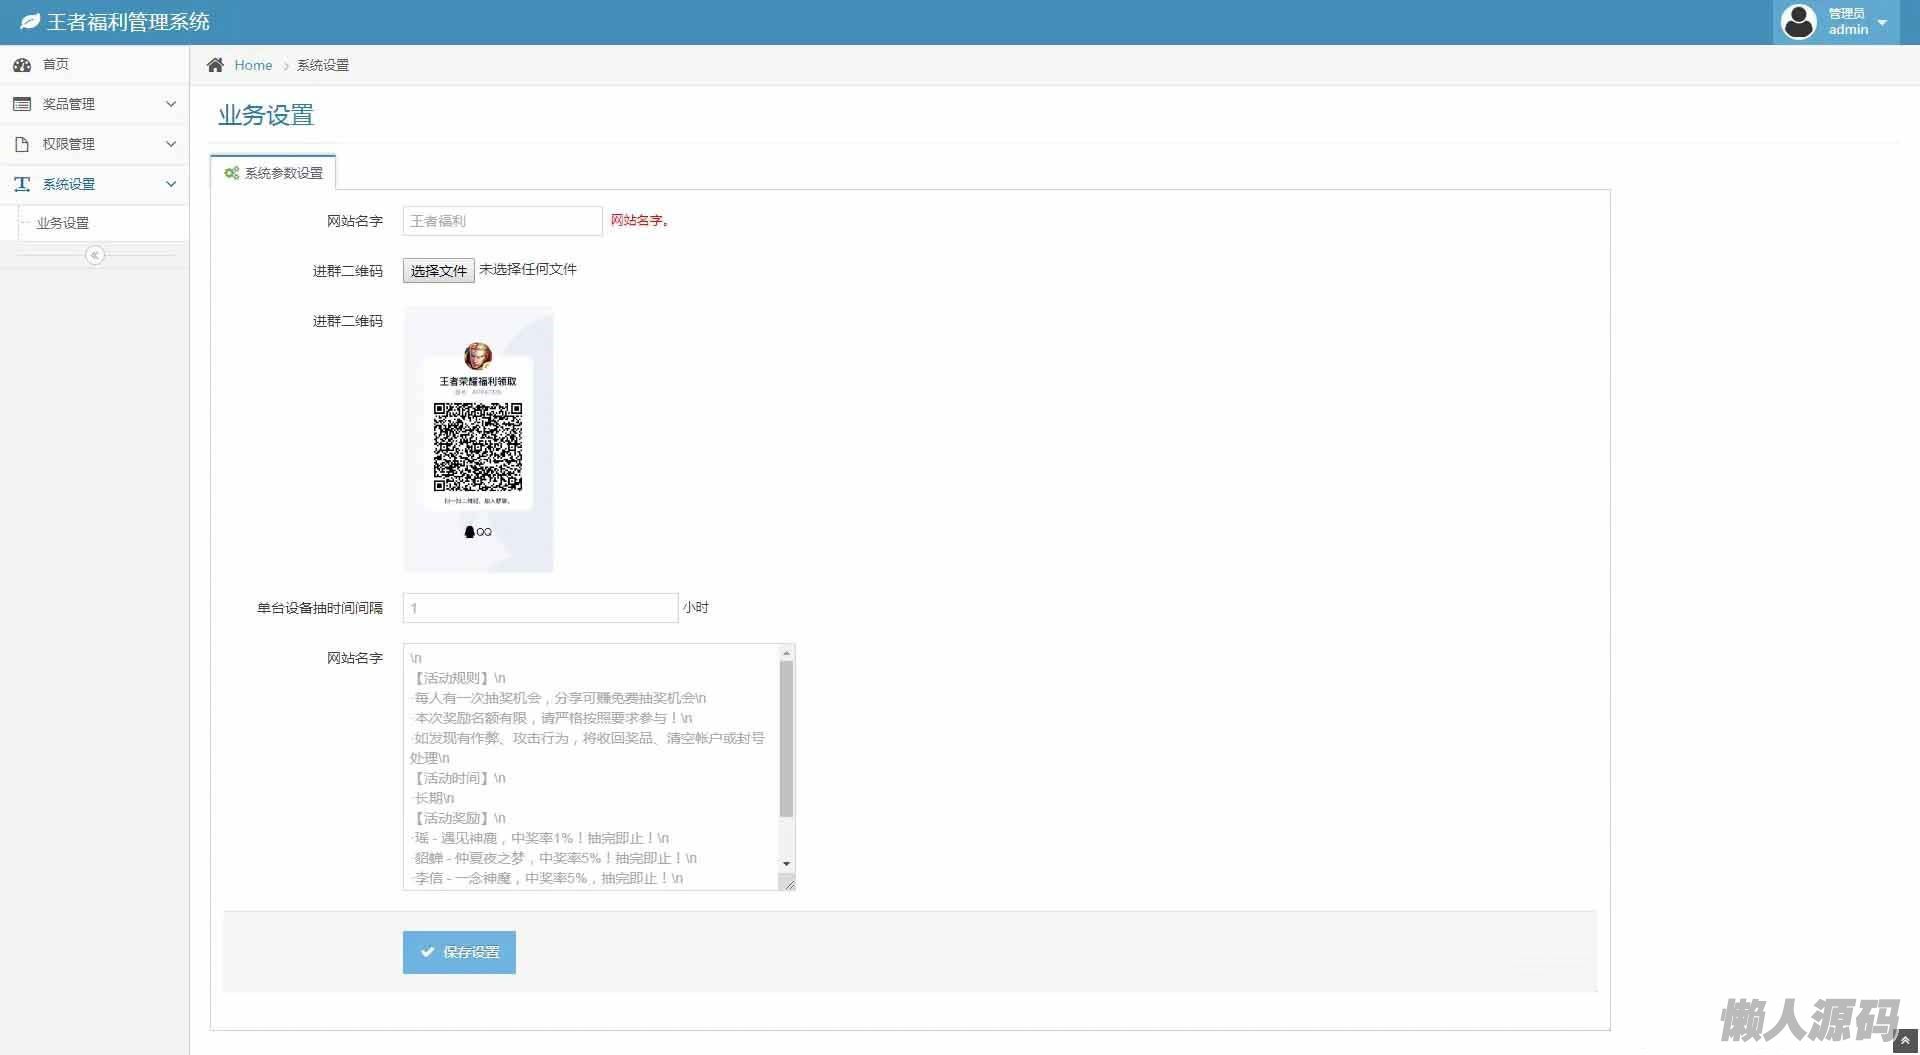Image resolution: width=1920 pixels, height=1055 pixels.
Task: Click the dashboard icon beside 首页
Action: (22, 65)
